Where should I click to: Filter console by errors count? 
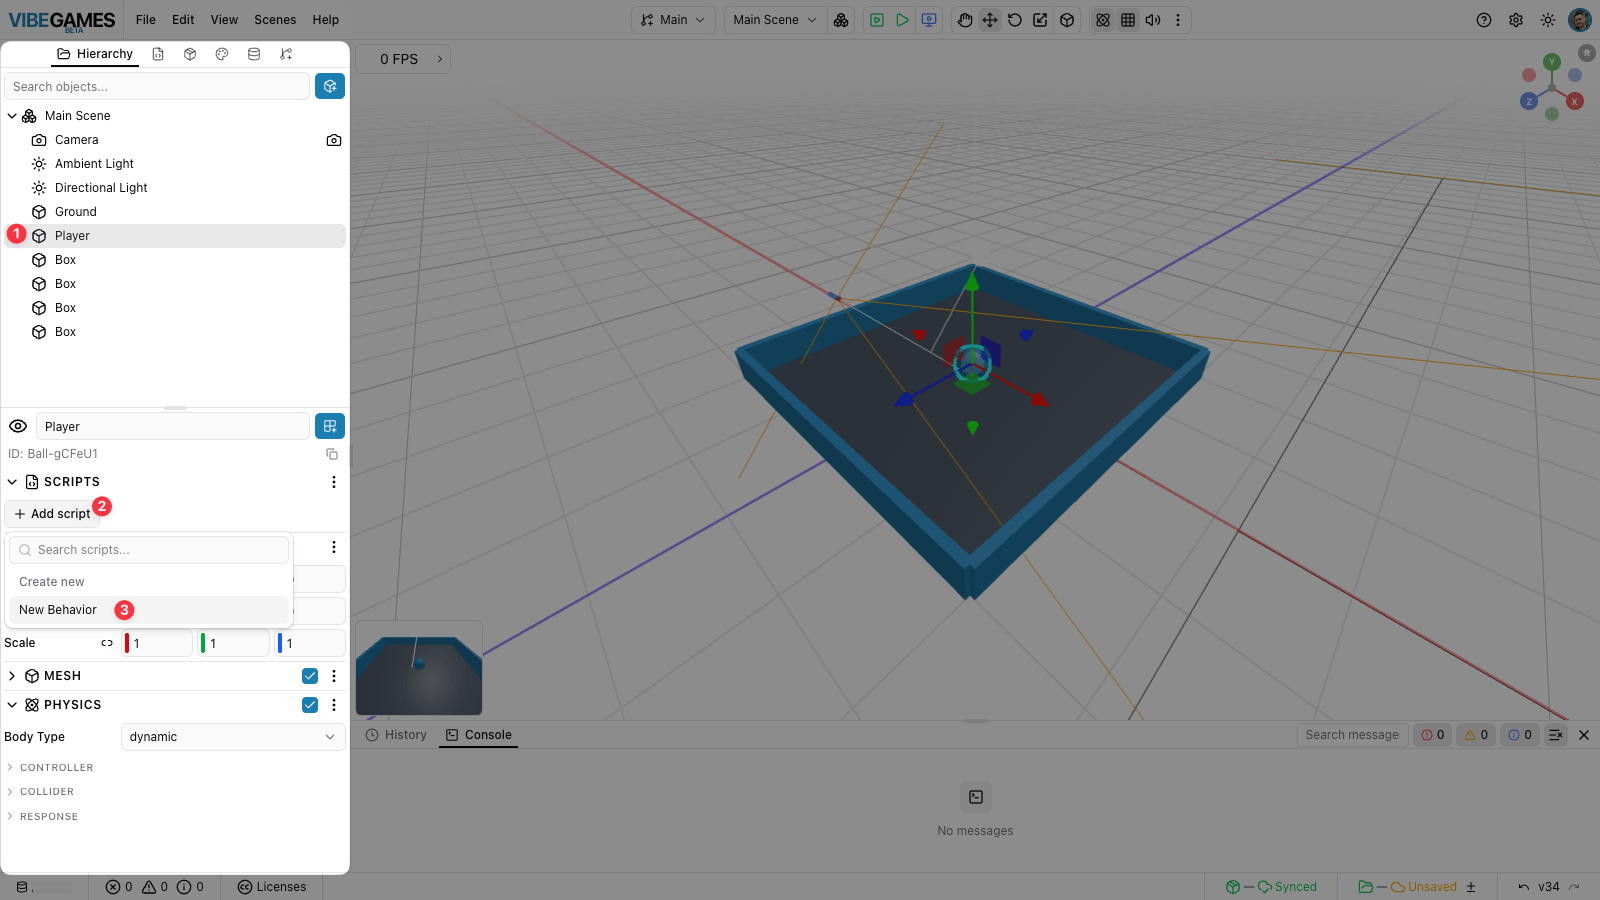pos(1433,735)
